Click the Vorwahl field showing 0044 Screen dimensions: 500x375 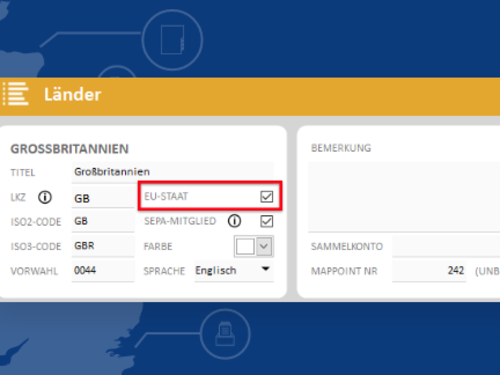click(x=103, y=271)
